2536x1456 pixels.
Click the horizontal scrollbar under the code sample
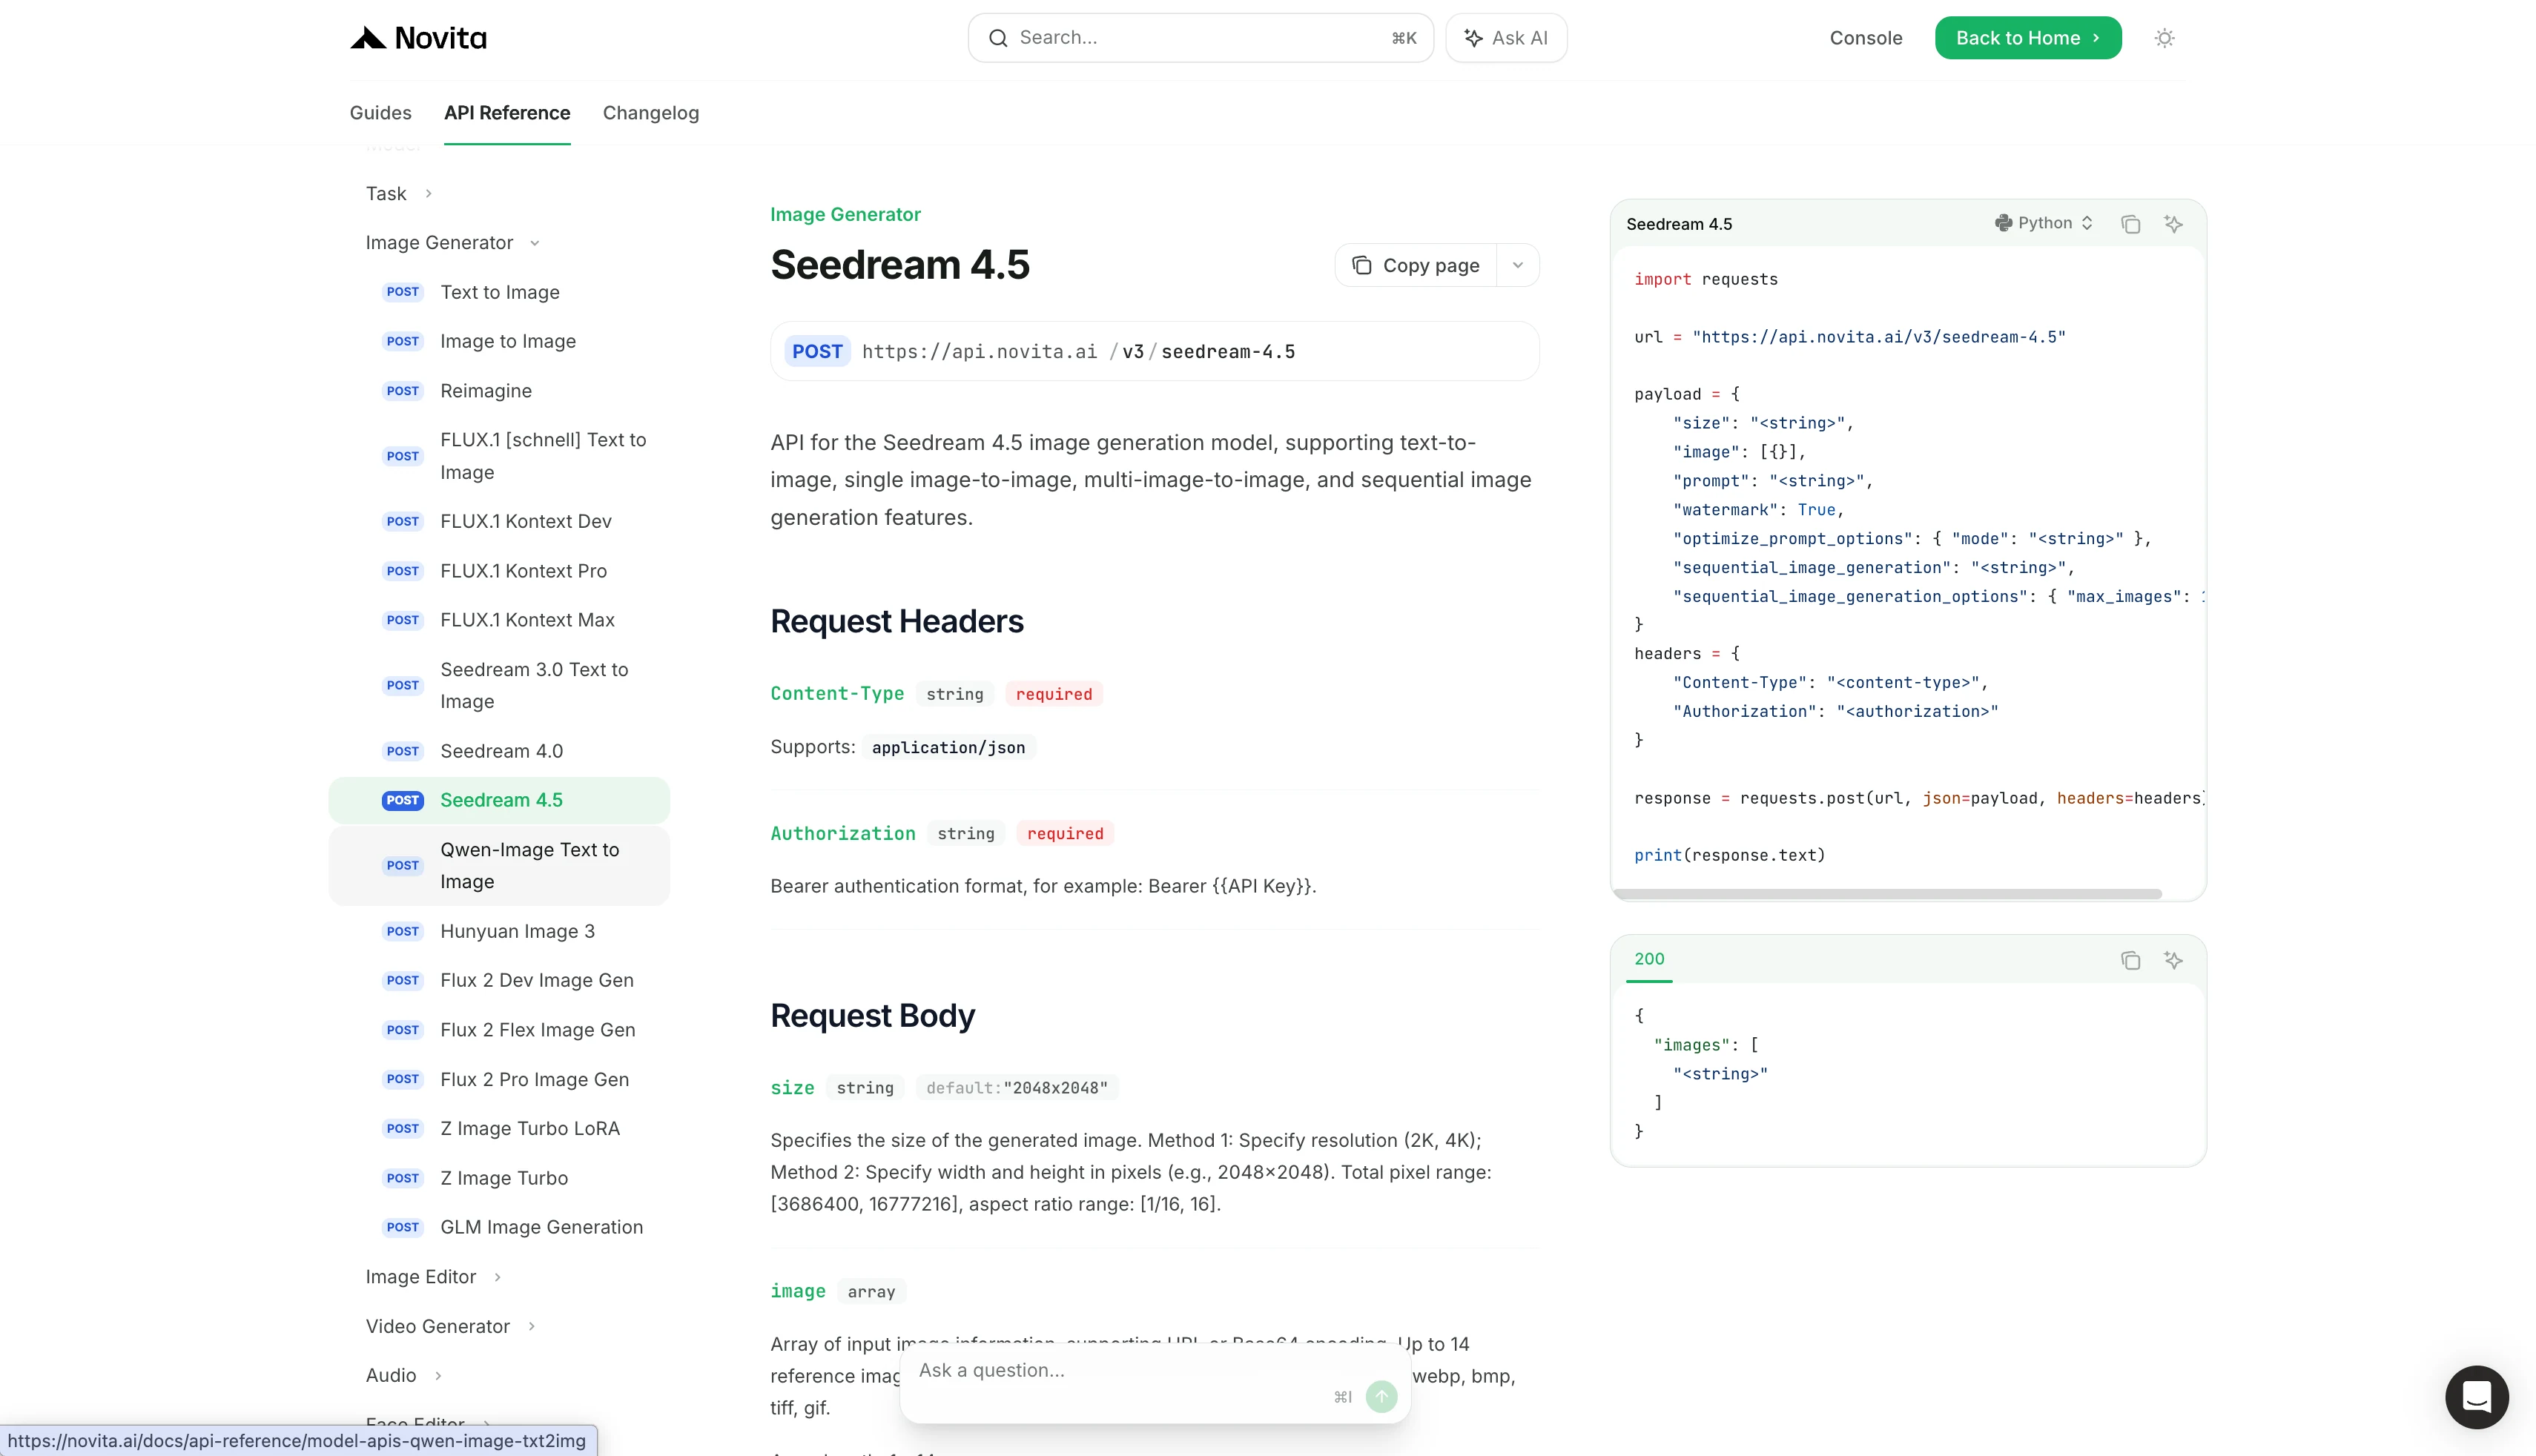1888,893
